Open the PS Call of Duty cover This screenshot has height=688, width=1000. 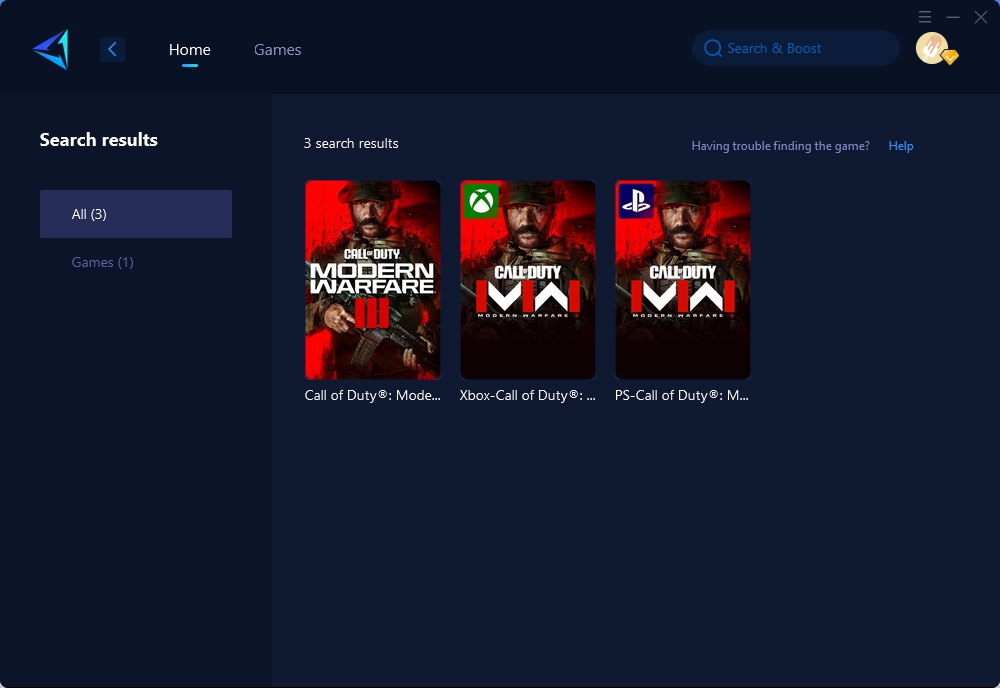(x=682, y=280)
